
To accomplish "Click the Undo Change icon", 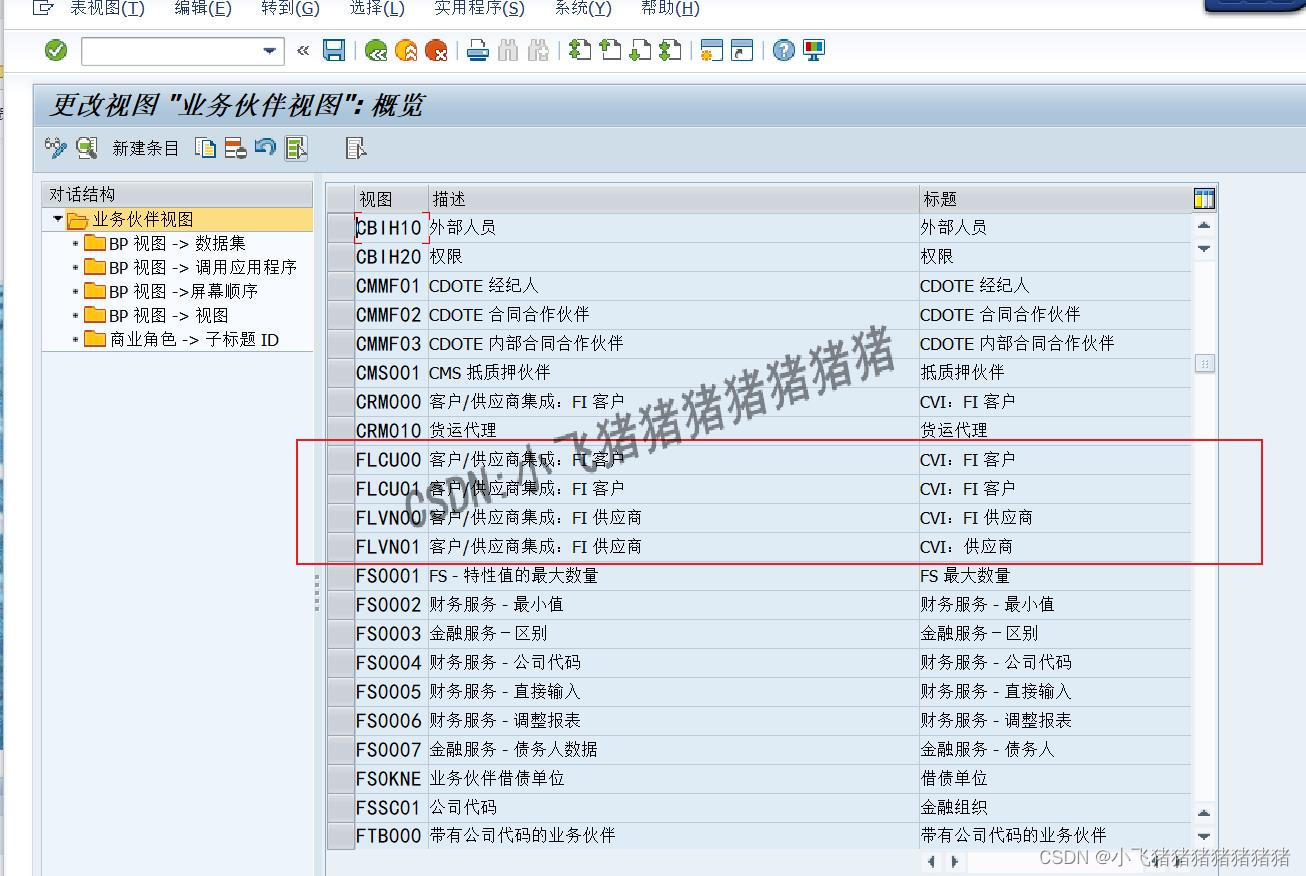I will tap(265, 148).
